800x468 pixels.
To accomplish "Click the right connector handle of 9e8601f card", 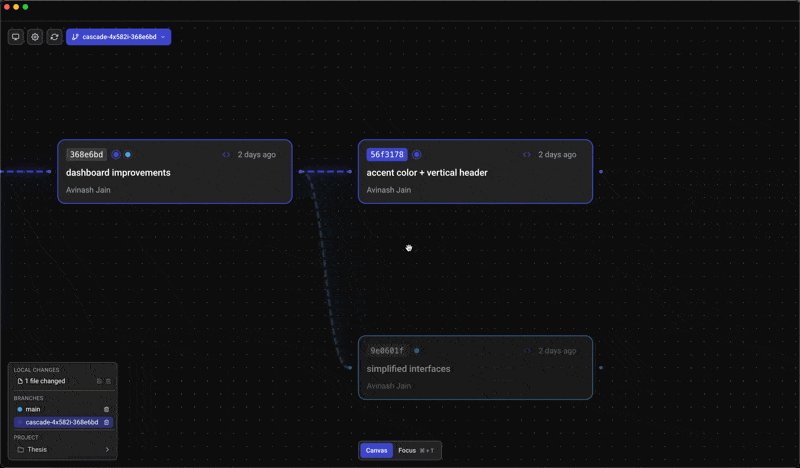I will [x=601, y=367].
